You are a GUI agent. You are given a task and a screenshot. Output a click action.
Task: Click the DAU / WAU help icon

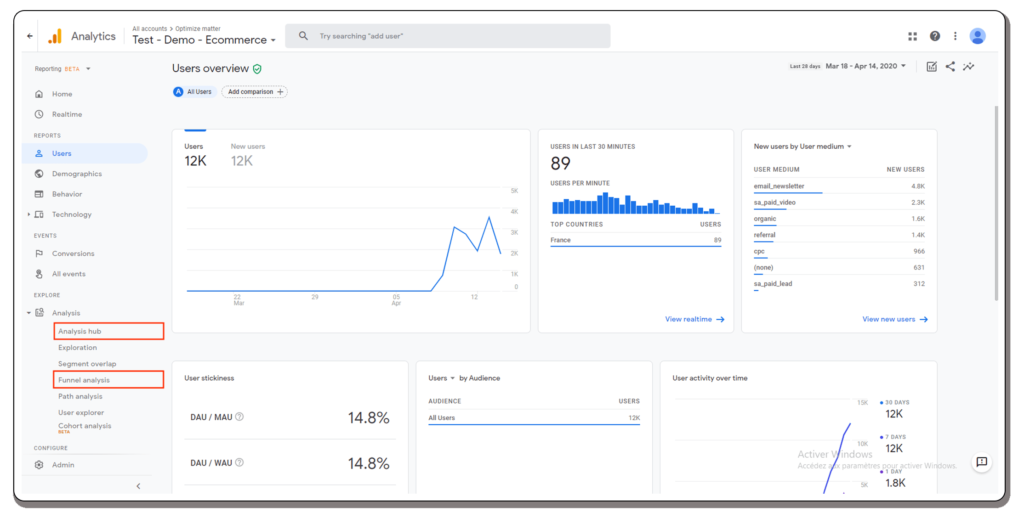240,462
